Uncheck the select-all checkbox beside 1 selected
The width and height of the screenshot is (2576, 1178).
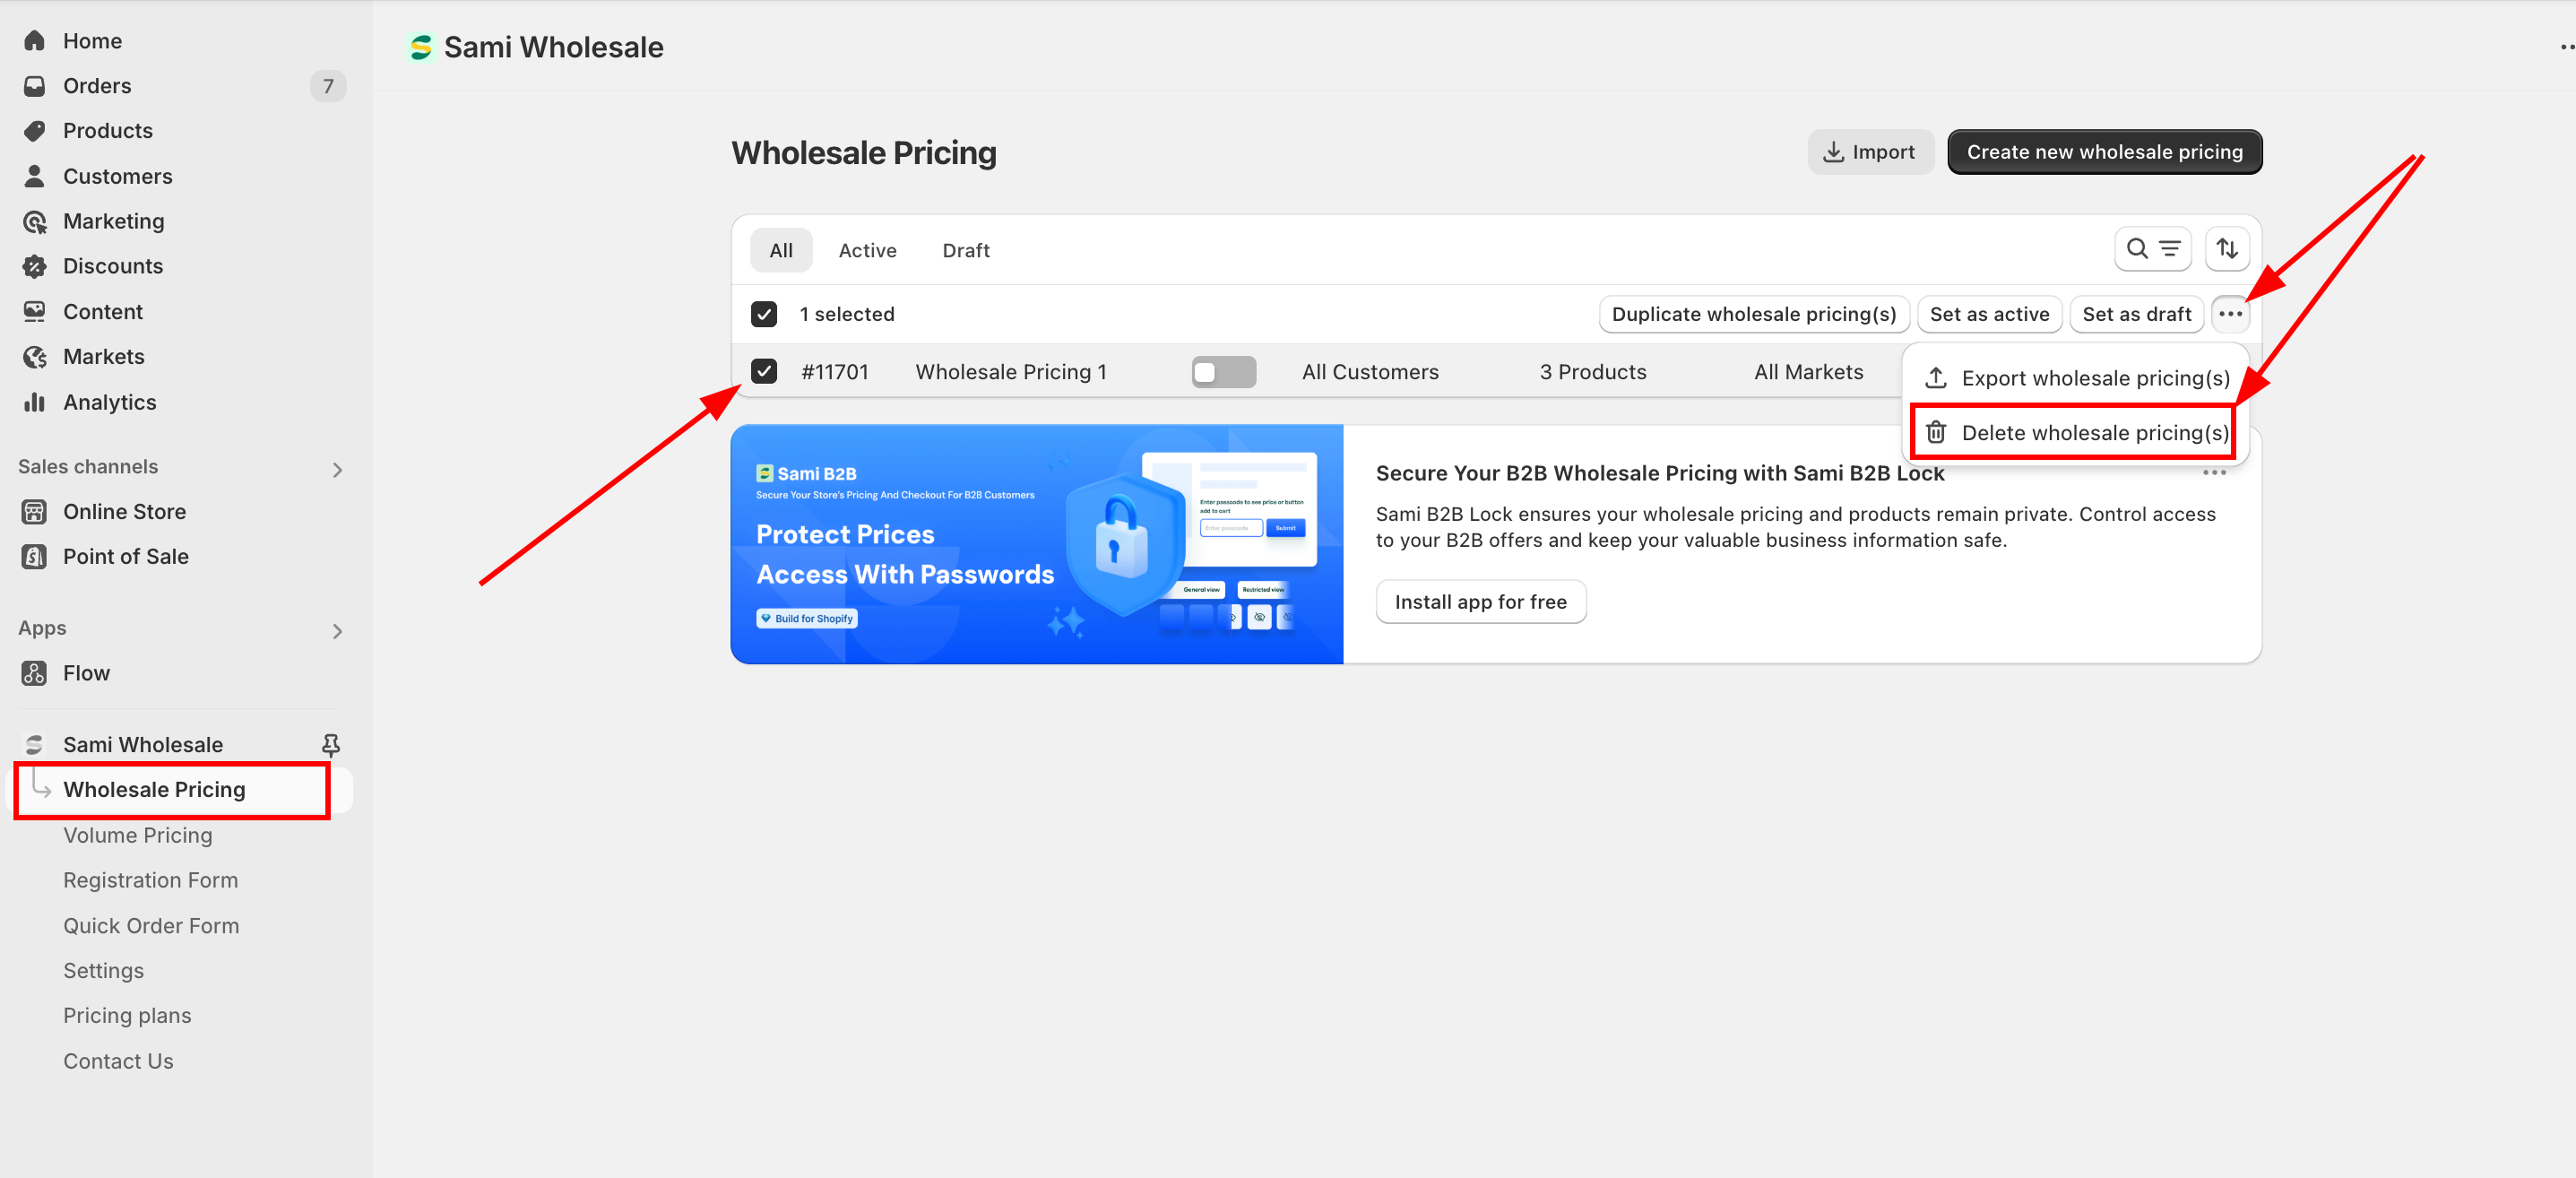click(764, 314)
